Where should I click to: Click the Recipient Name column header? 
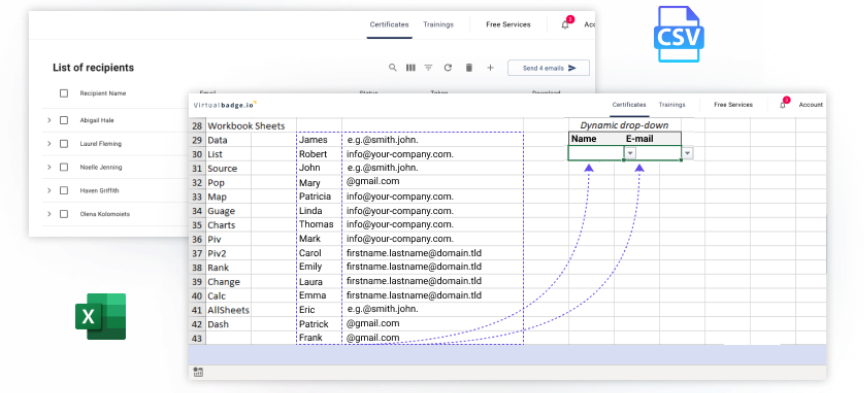103,93
